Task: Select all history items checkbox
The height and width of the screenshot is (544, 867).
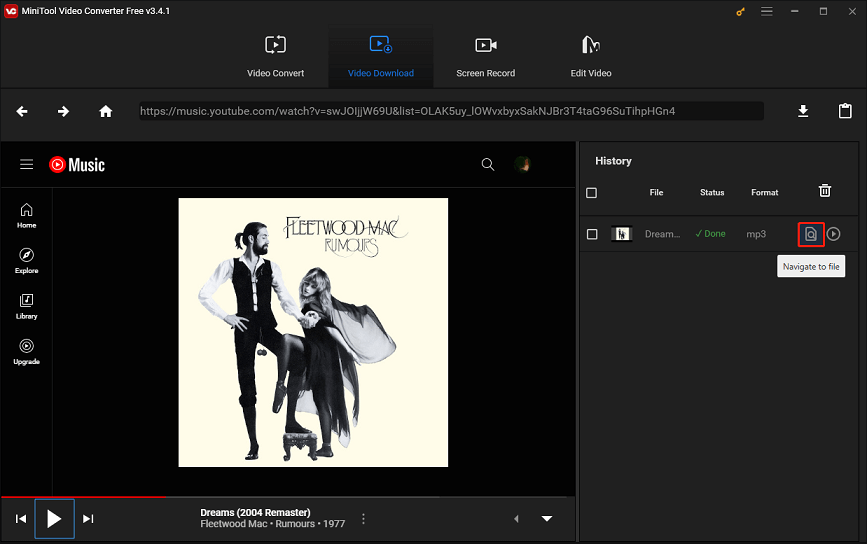Action: [x=592, y=193]
